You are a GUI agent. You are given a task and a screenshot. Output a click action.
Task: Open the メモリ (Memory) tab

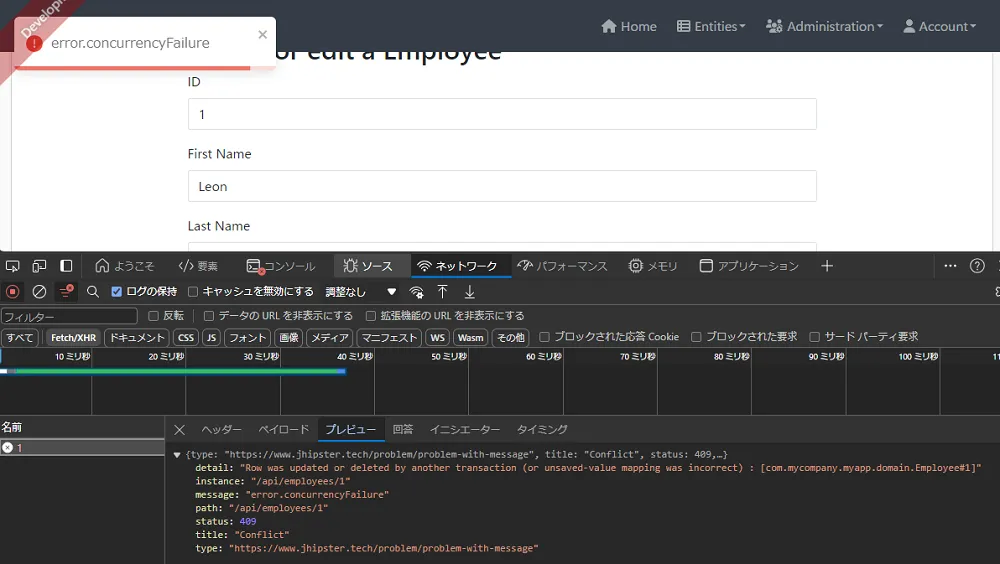(653, 266)
